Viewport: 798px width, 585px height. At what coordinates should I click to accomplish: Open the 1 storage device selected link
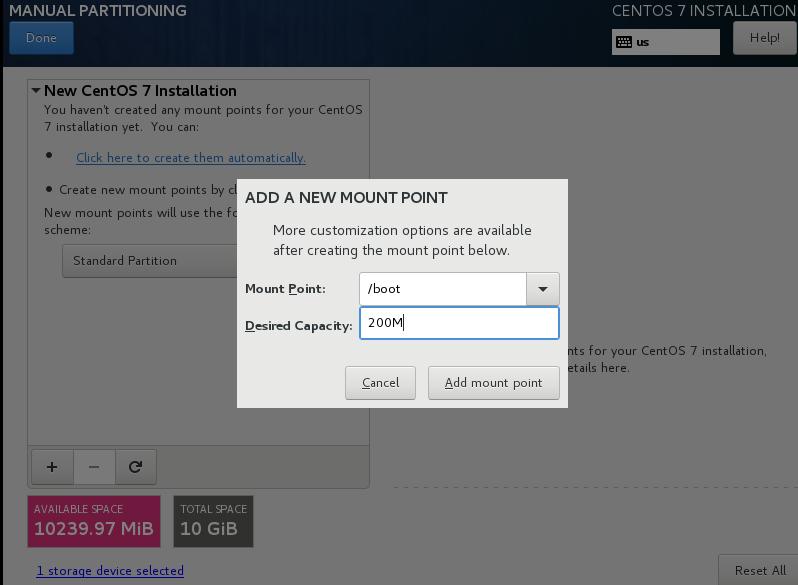tap(110, 571)
